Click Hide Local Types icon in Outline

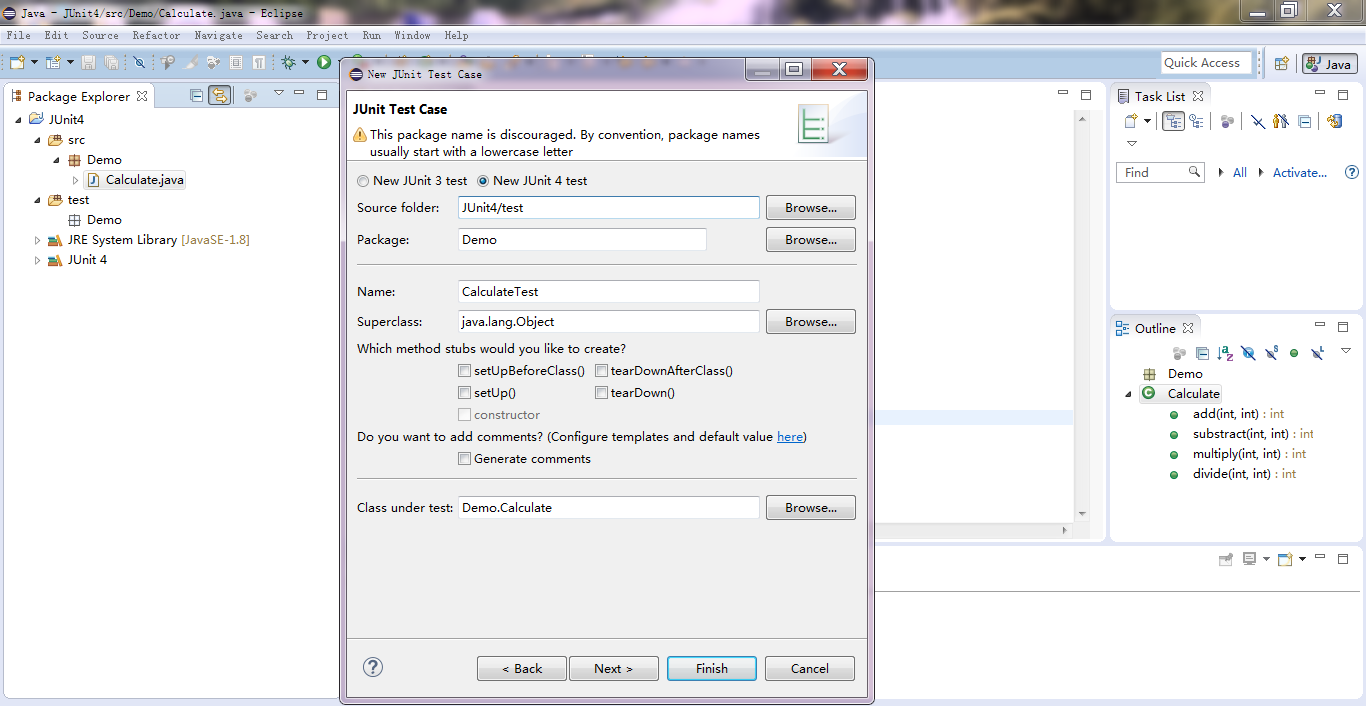tap(1318, 353)
